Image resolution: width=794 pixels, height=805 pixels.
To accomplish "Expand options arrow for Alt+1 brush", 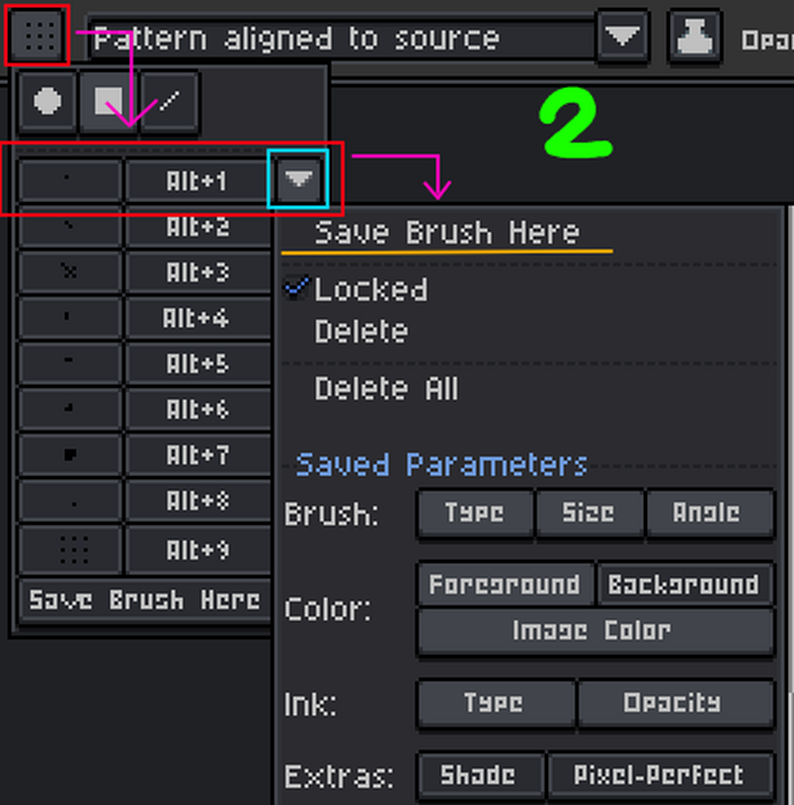I will coord(298,180).
